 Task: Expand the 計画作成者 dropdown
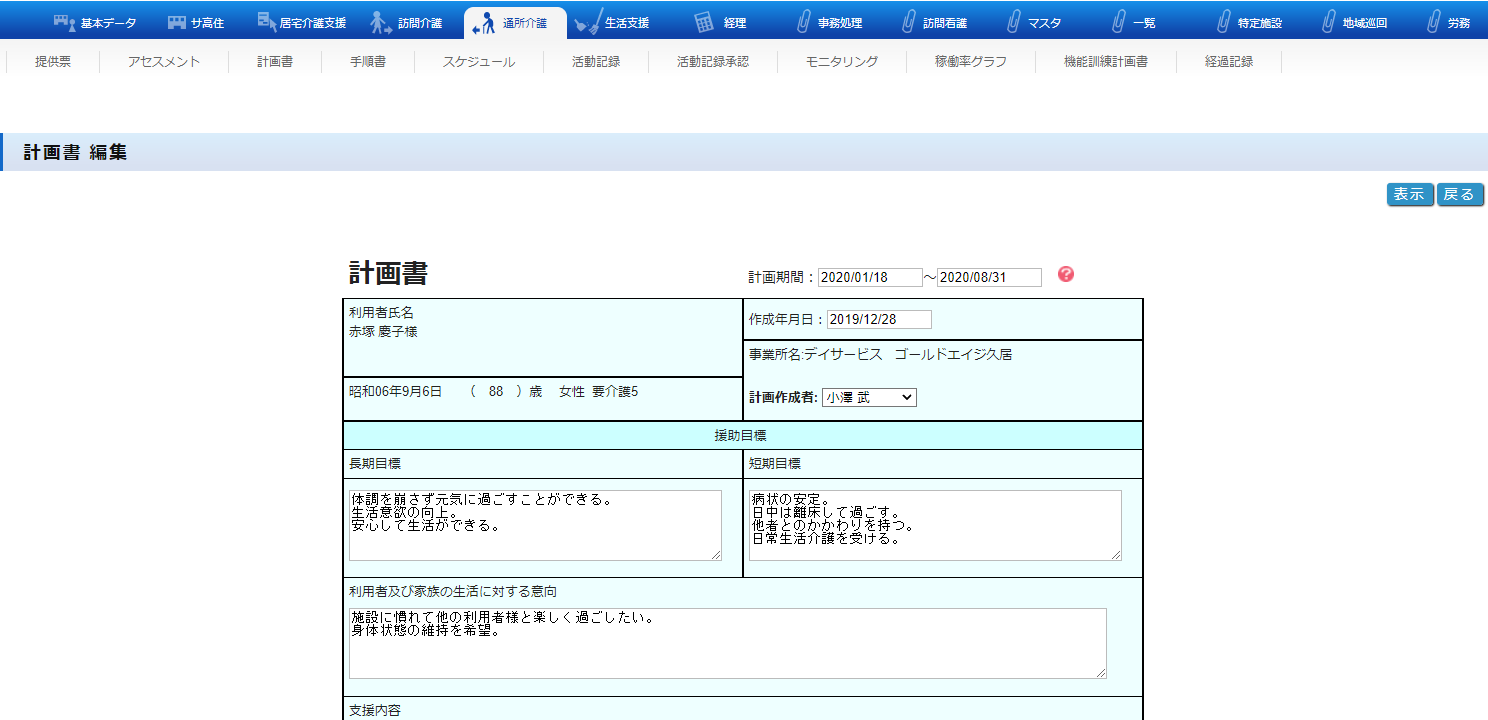868,397
